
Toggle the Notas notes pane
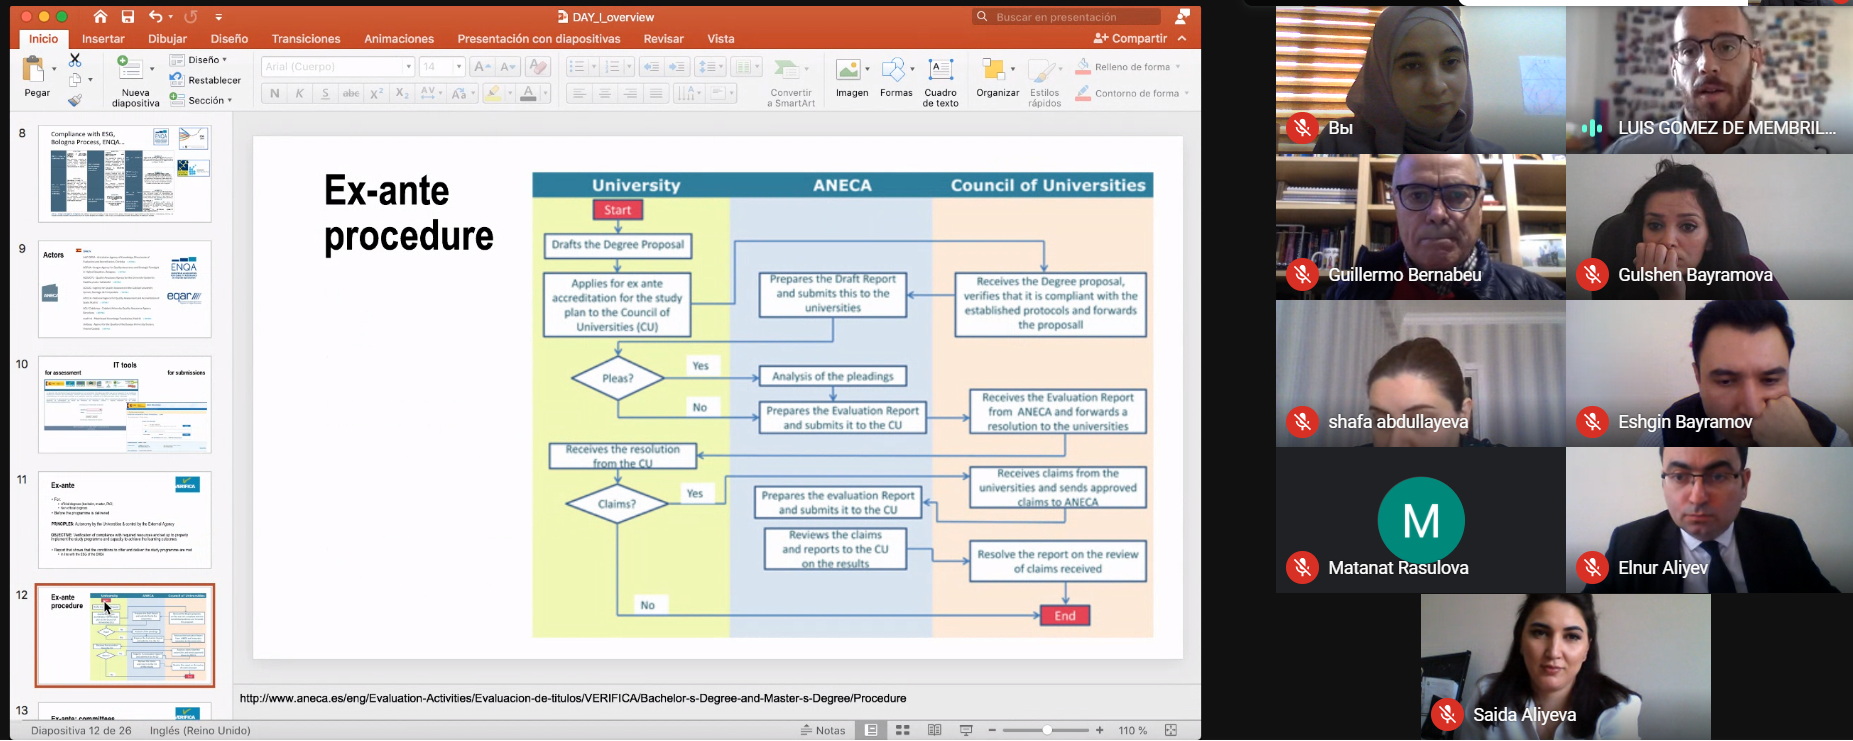tap(823, 730)
